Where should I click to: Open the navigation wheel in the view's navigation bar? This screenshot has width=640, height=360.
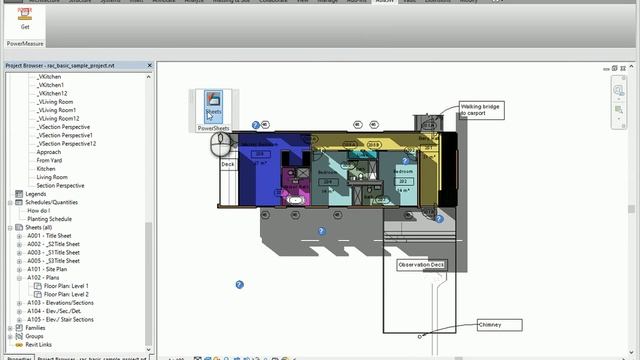tap(619, 90)
